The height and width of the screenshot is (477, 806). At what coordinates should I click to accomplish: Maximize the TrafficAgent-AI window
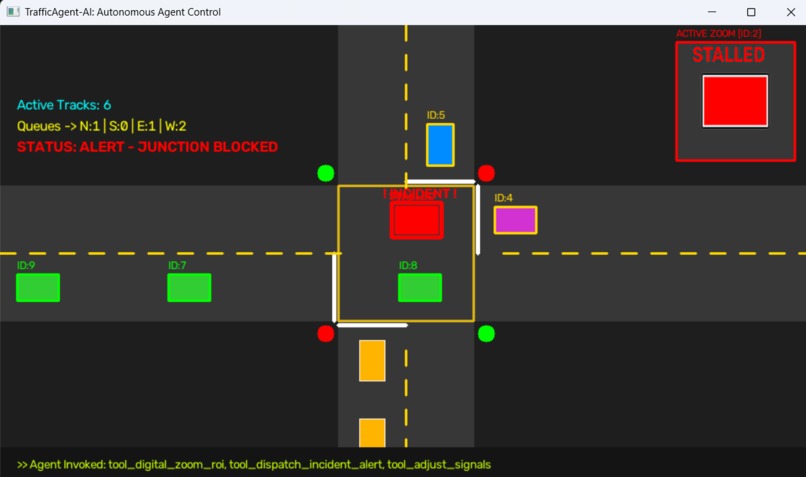click(751, 12)
